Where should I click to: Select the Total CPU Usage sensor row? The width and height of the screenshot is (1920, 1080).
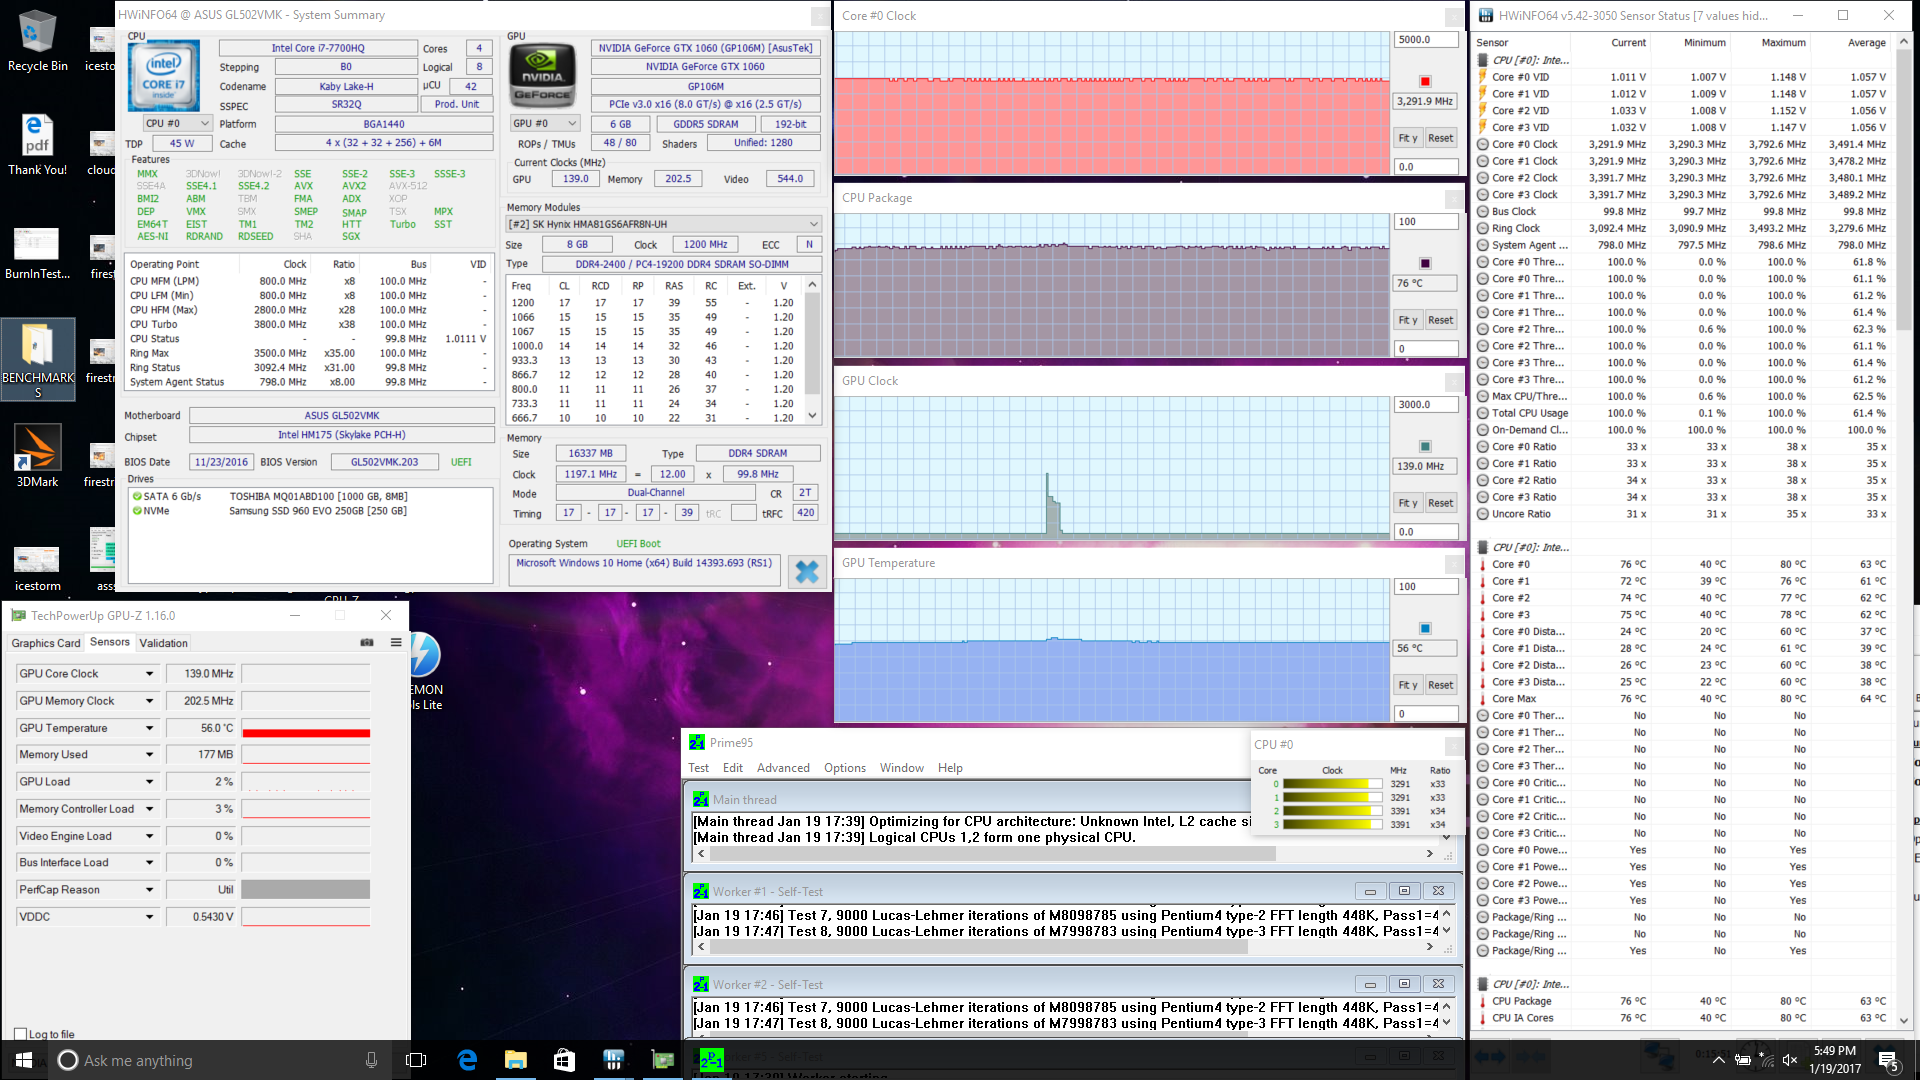(x=1682, y=413)
